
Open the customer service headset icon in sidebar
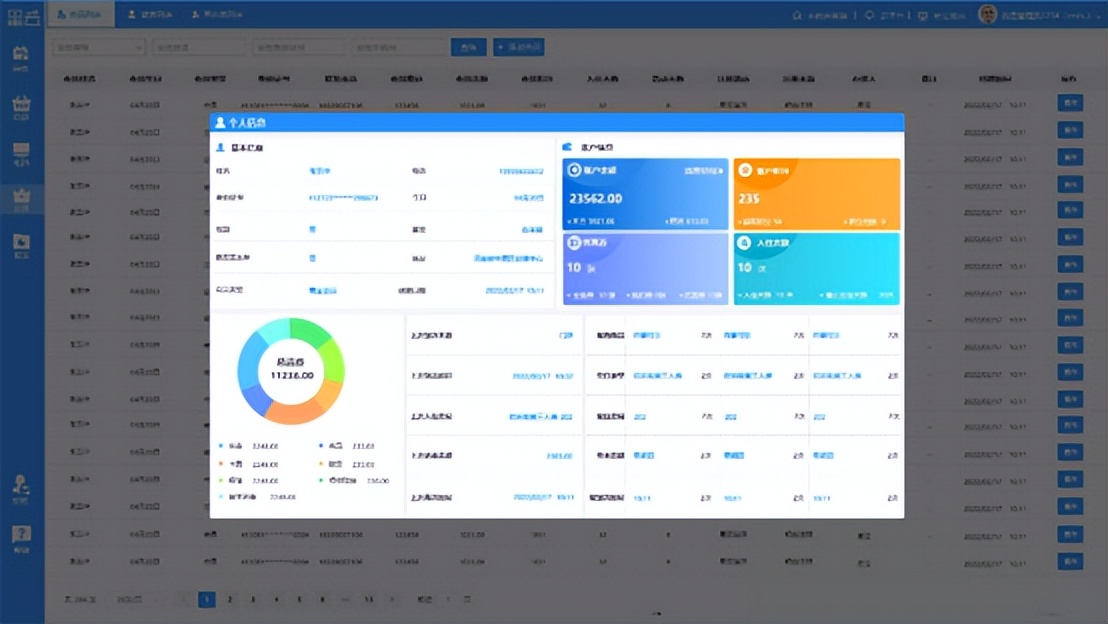tap(21, 488)
